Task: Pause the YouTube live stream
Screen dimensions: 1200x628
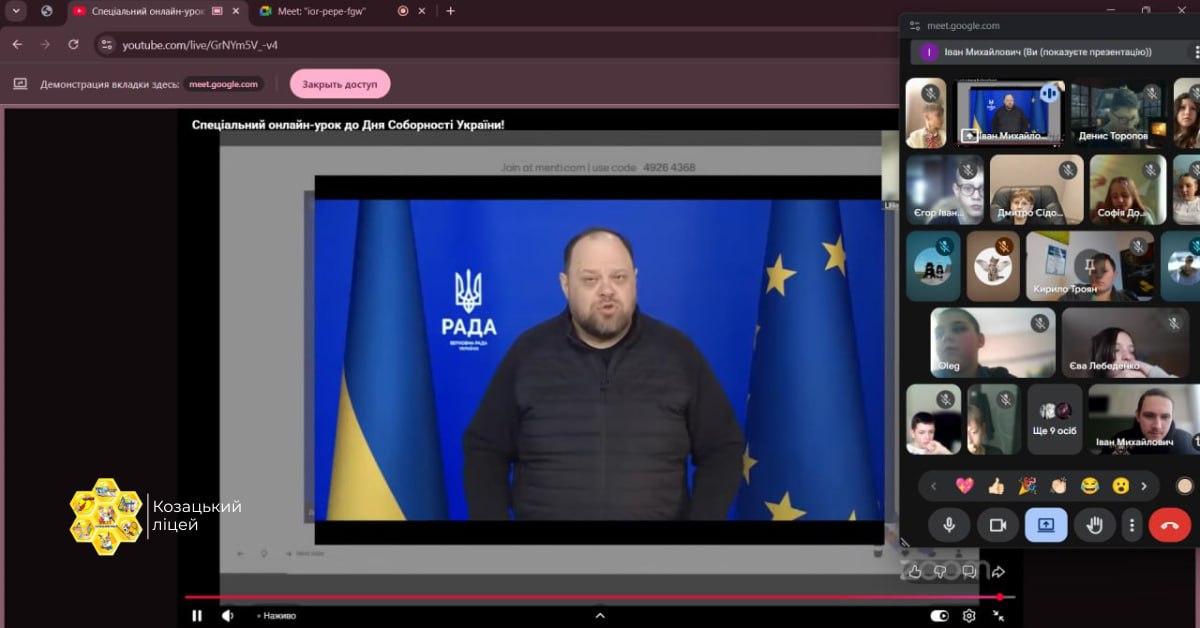Action: click(x=197, y=616)
